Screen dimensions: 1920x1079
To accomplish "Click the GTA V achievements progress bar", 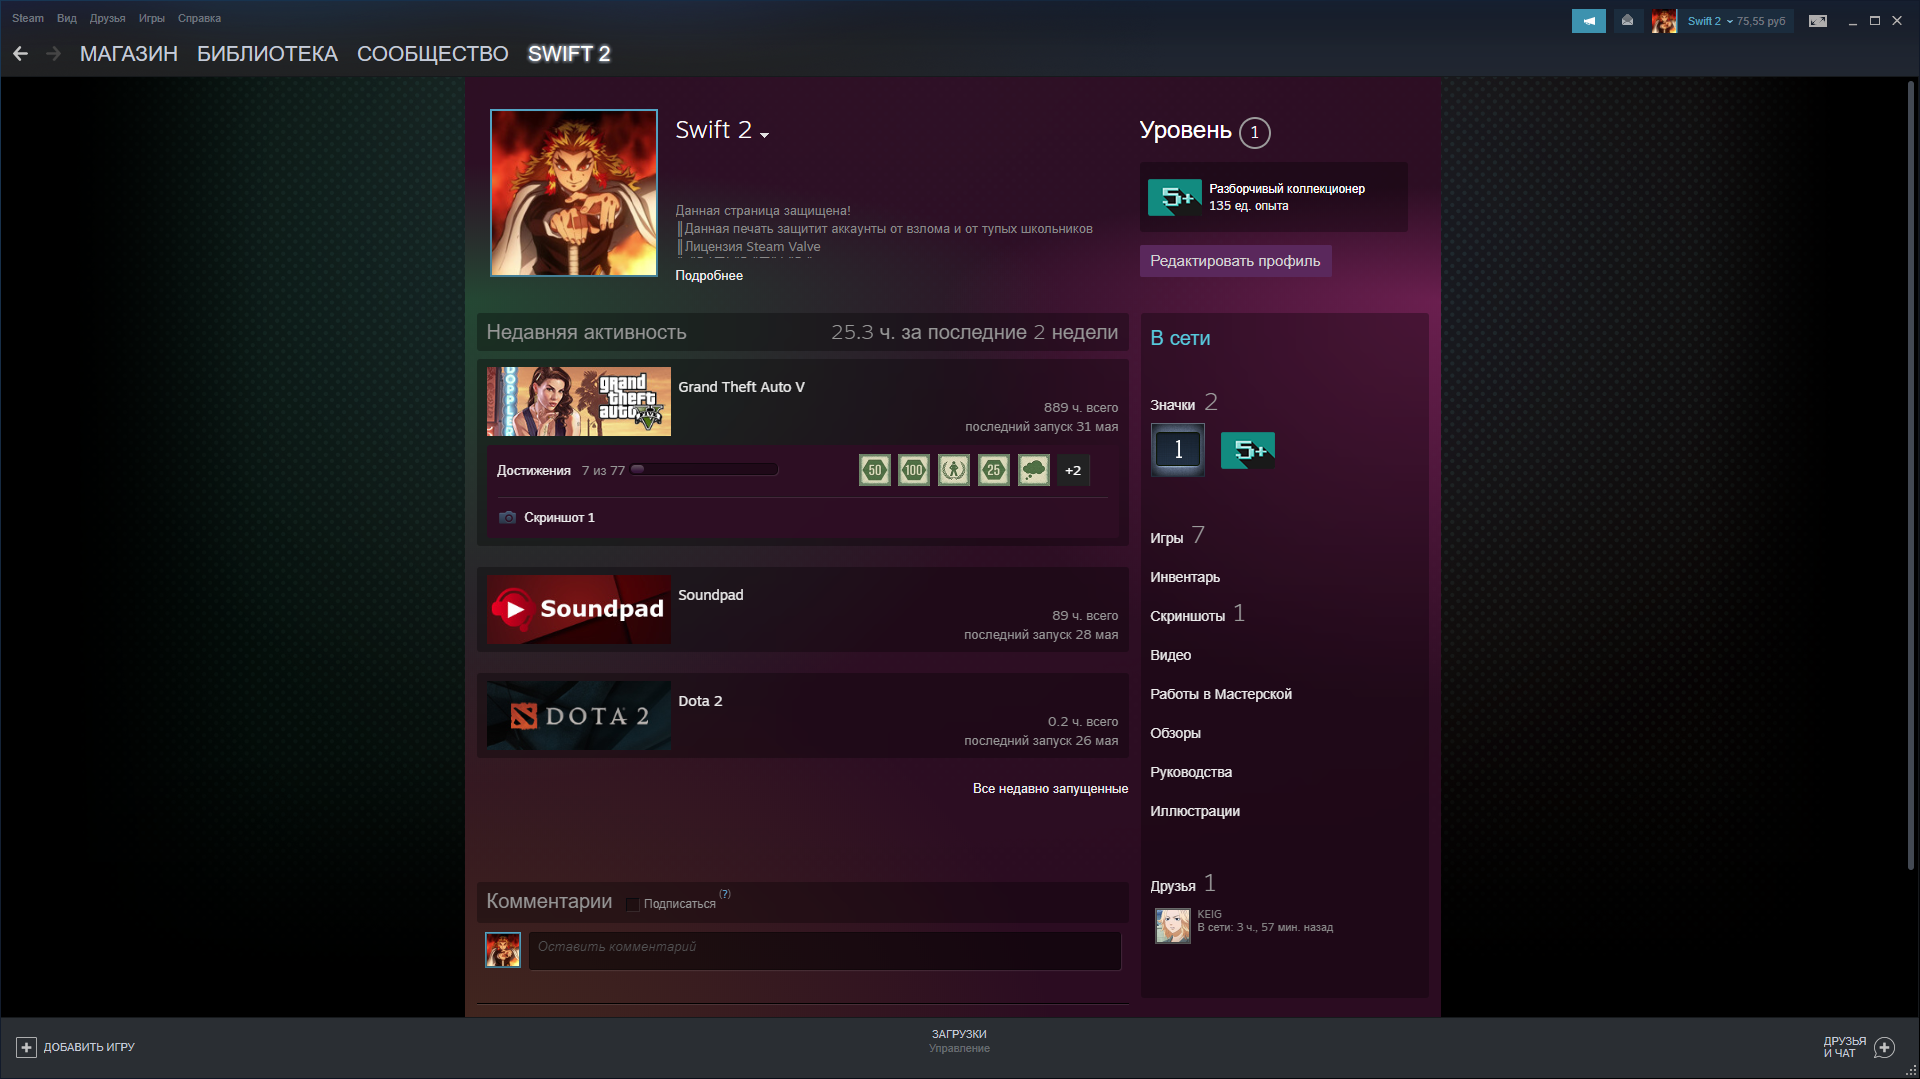I will coord(704,470).
